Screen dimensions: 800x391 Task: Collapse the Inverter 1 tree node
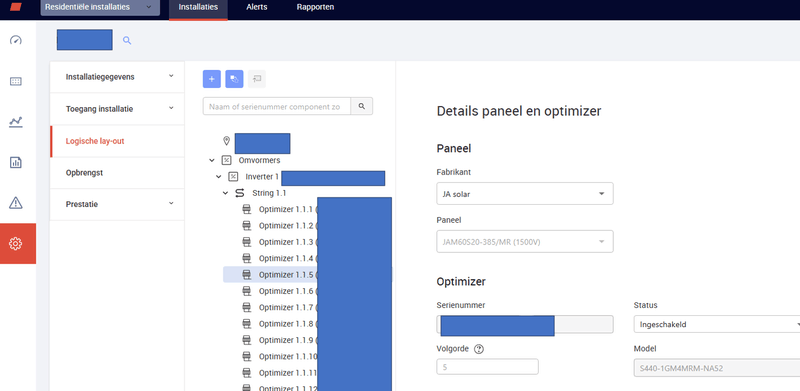219,177
